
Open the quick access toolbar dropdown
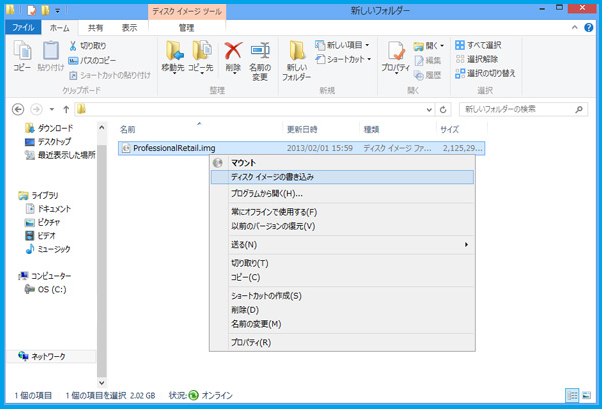click(58, 11)
